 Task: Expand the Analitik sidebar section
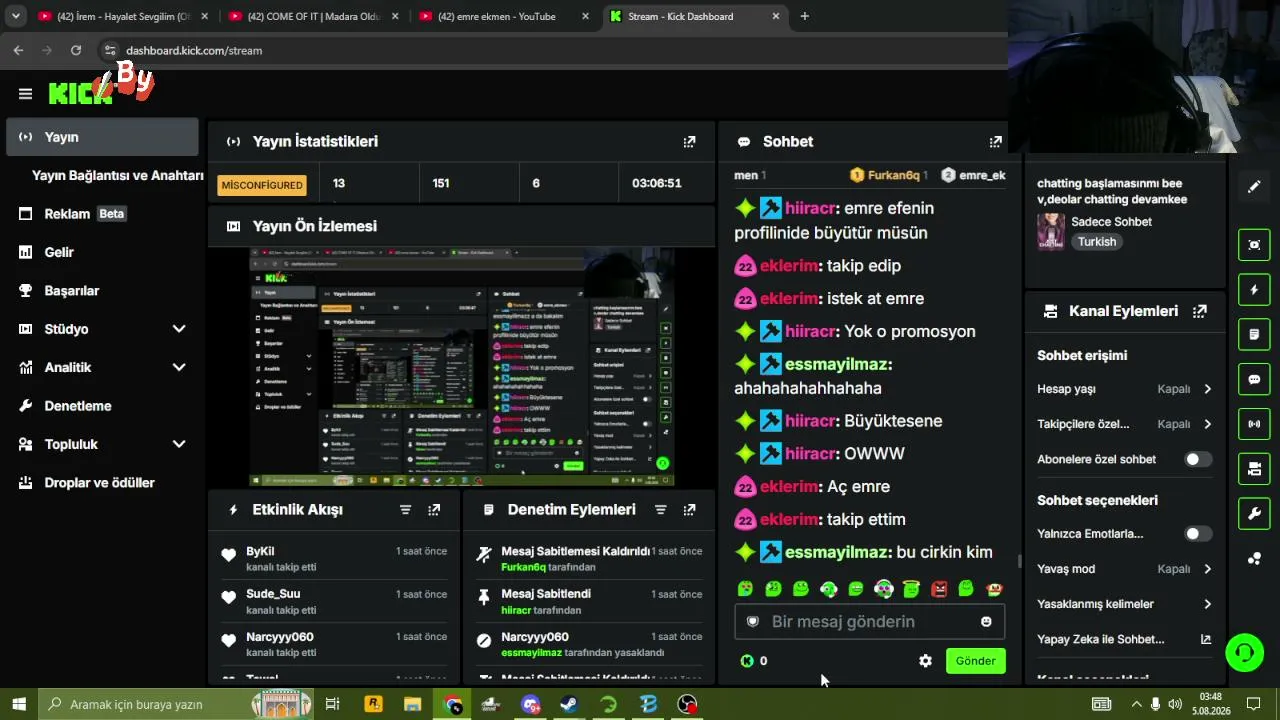179,367
